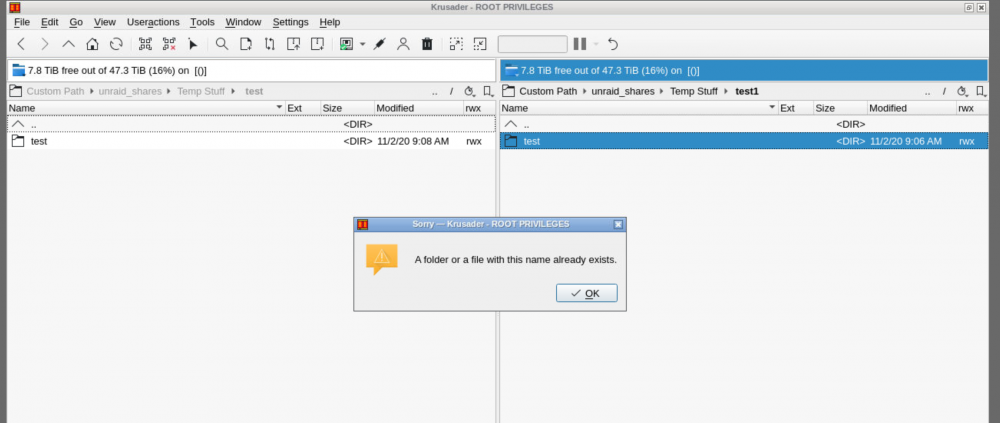Sort right panel by Ext column
The width and height of the screenshot is (1000, 423).
click(795, 108)
